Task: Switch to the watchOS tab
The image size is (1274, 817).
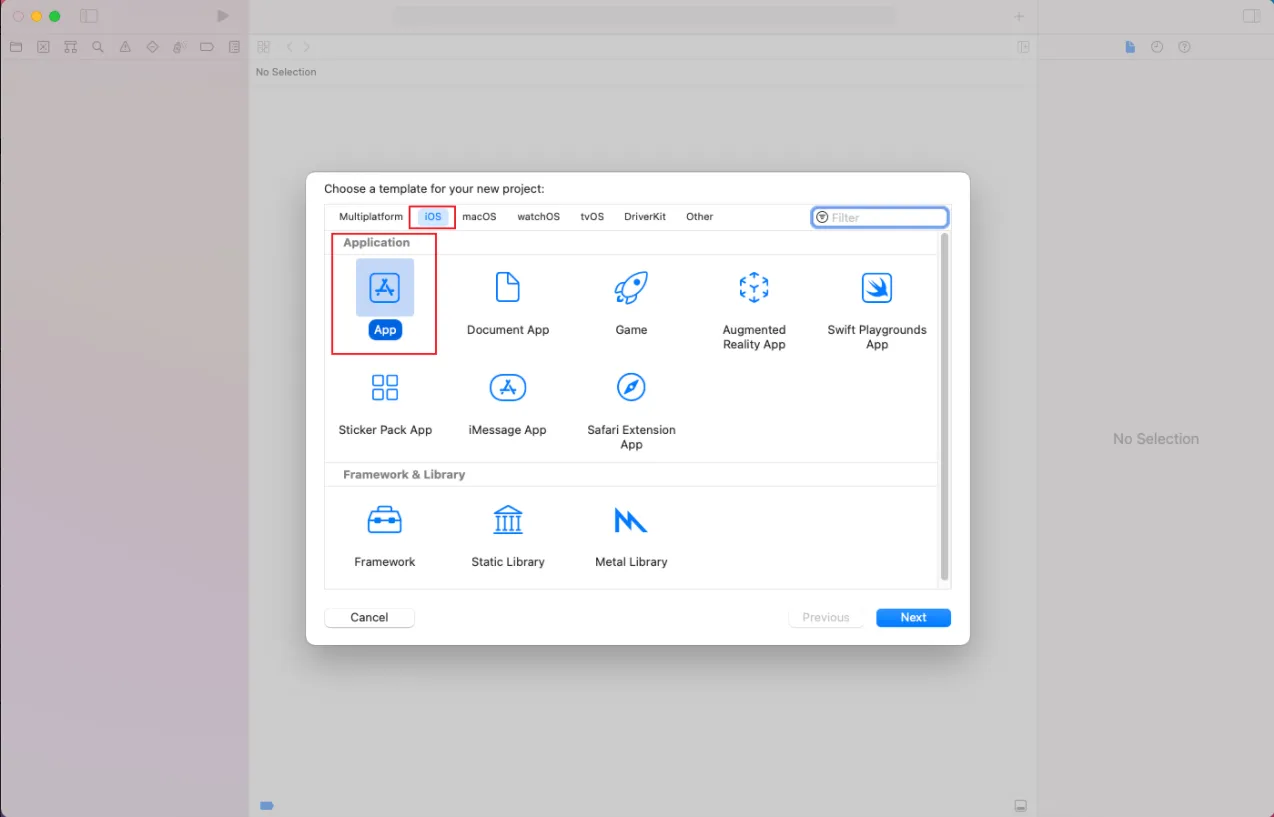Action: 538,216
